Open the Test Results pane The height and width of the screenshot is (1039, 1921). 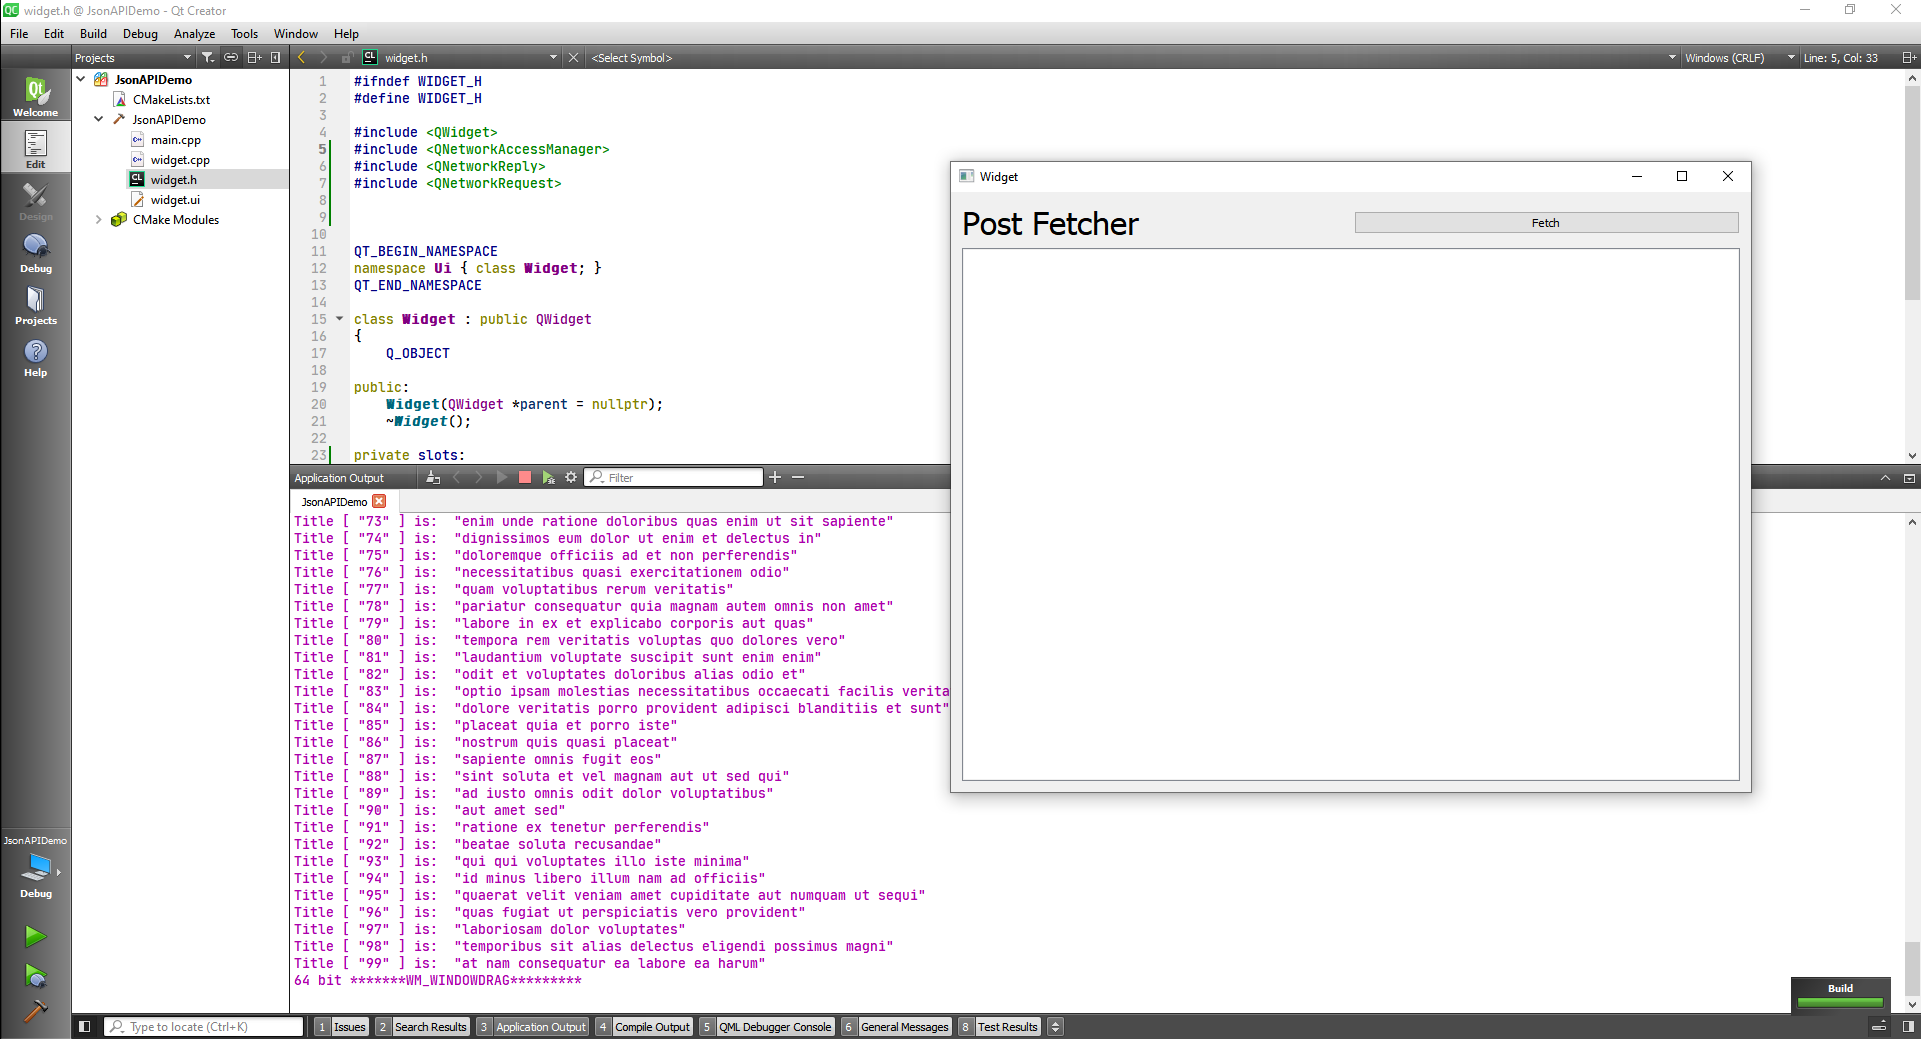tap(1000, 1026)
